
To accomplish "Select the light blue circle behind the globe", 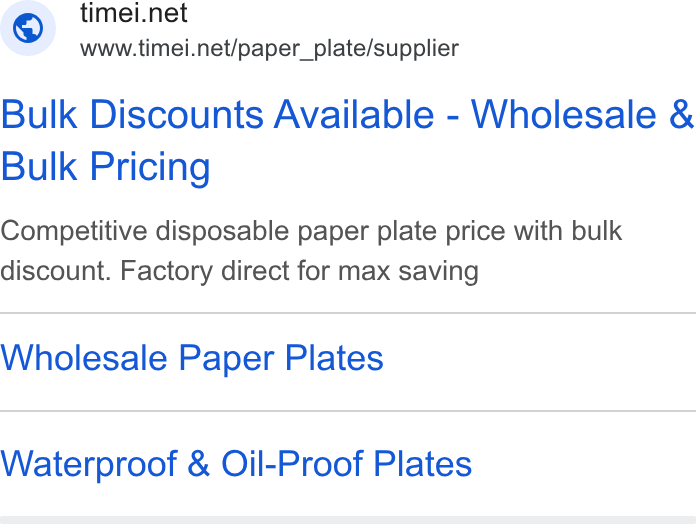I will (28, 28).
